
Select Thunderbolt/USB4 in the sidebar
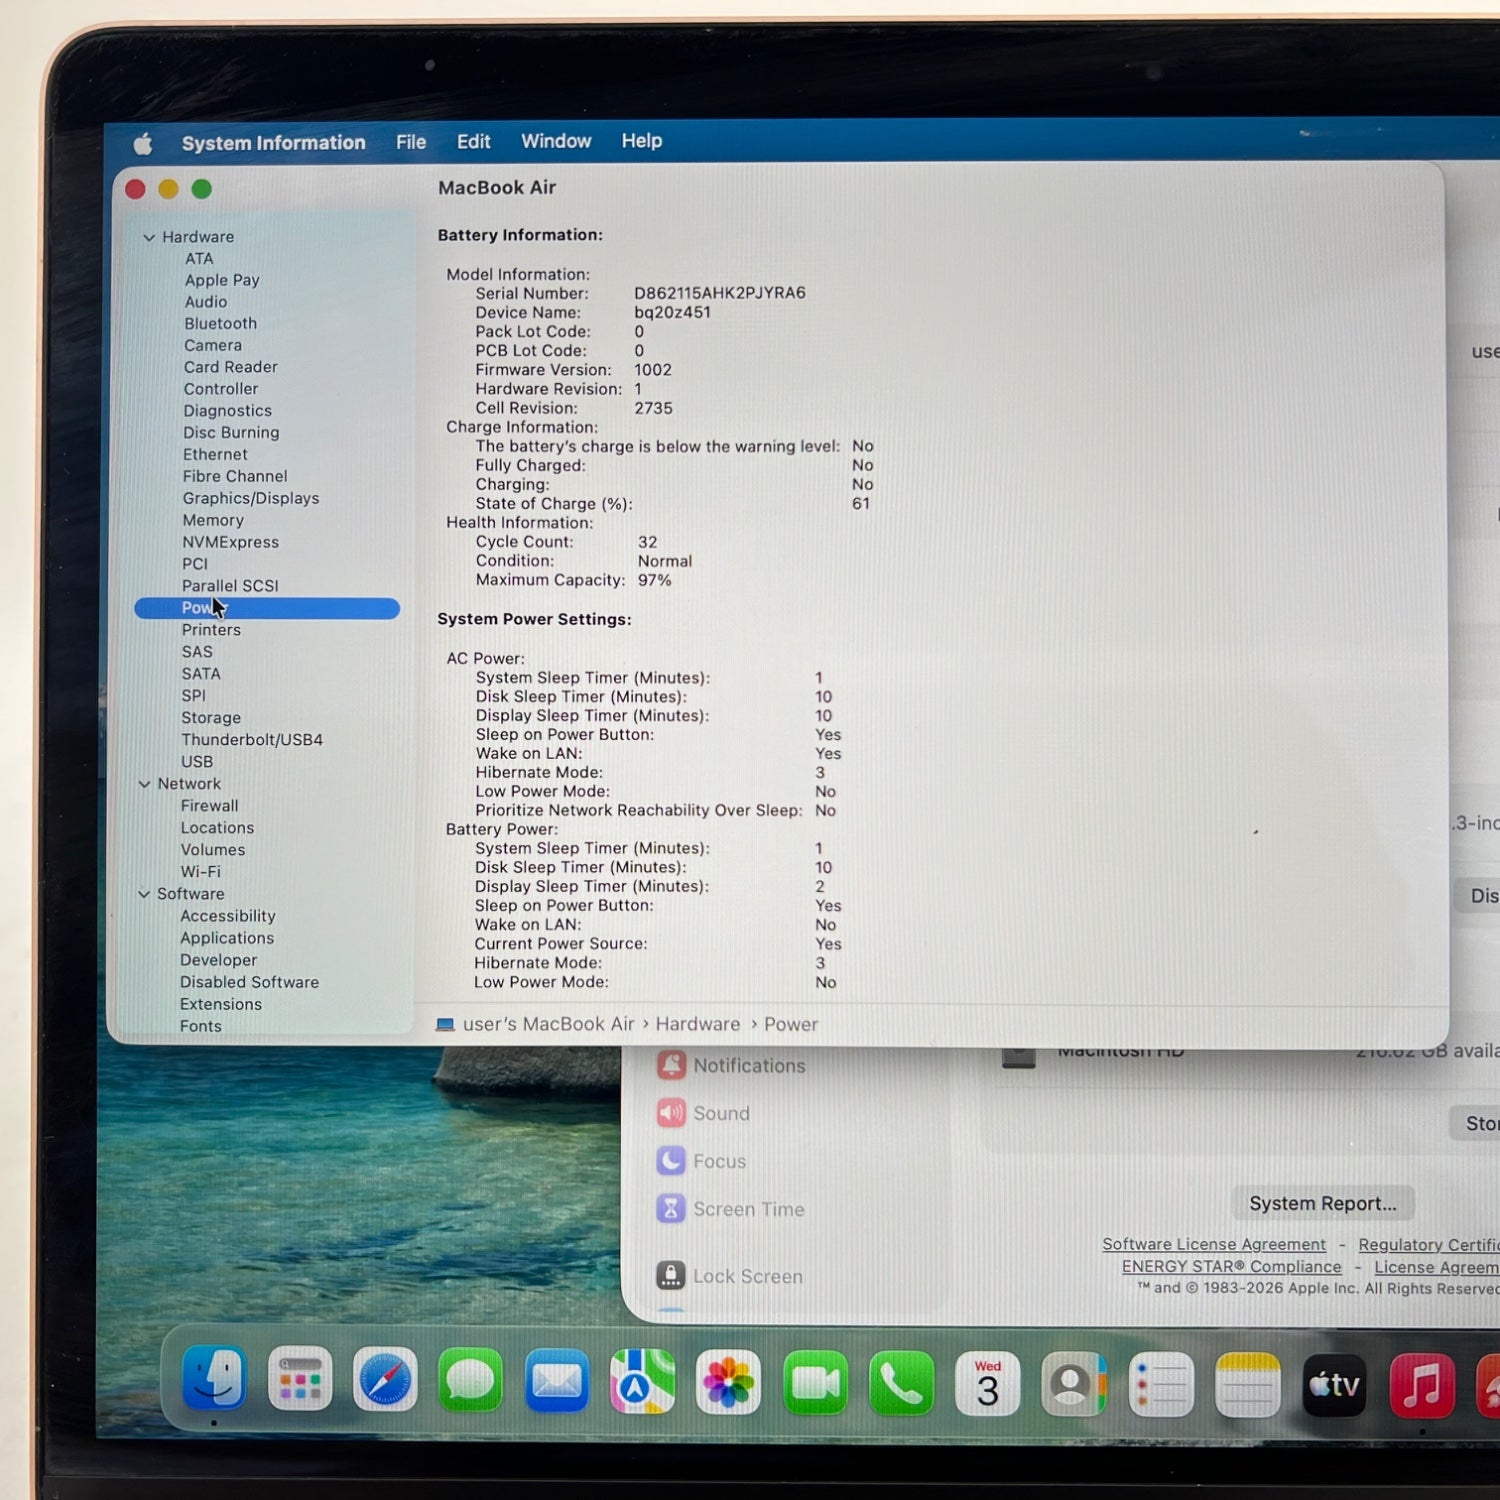coord(252,740)
